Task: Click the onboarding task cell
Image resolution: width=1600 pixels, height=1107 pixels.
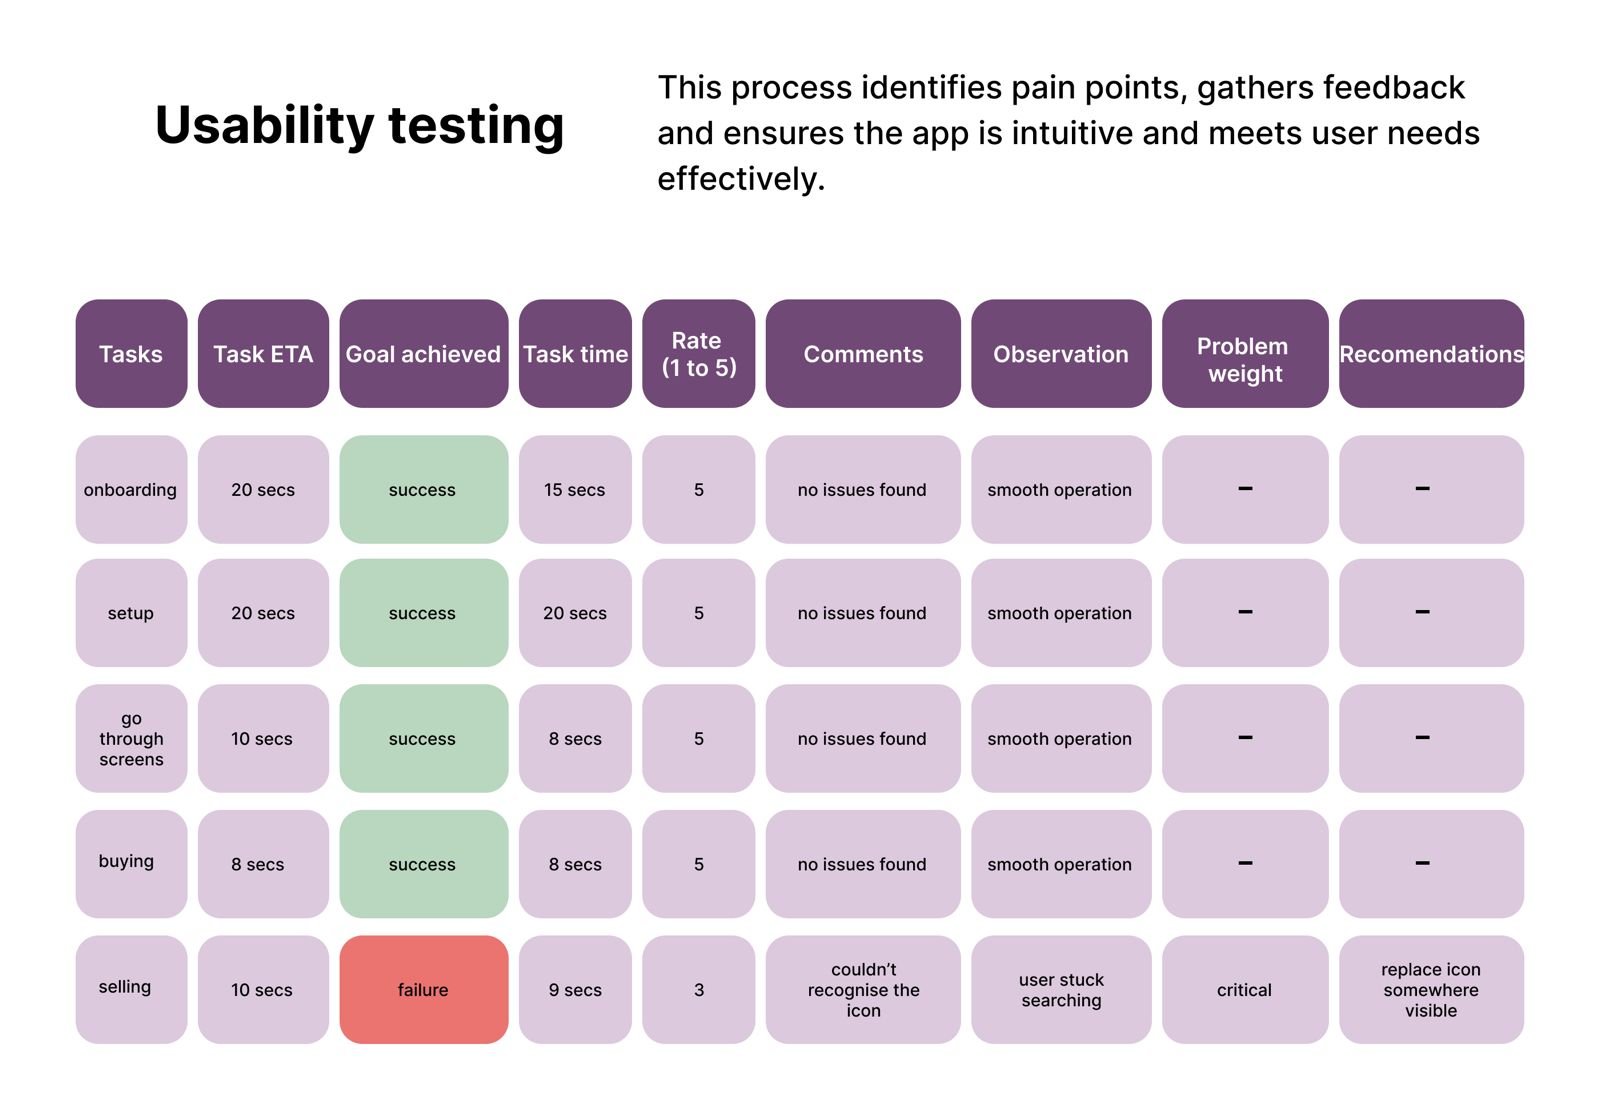Action: tap(131, 489)
